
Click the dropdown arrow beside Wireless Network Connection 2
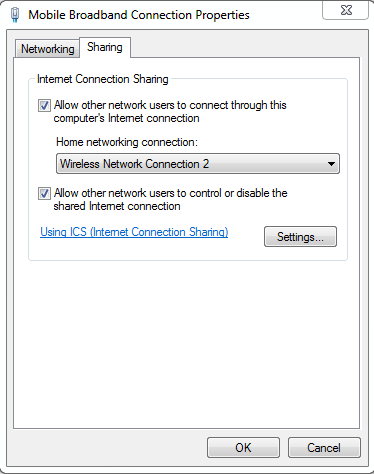331,164
